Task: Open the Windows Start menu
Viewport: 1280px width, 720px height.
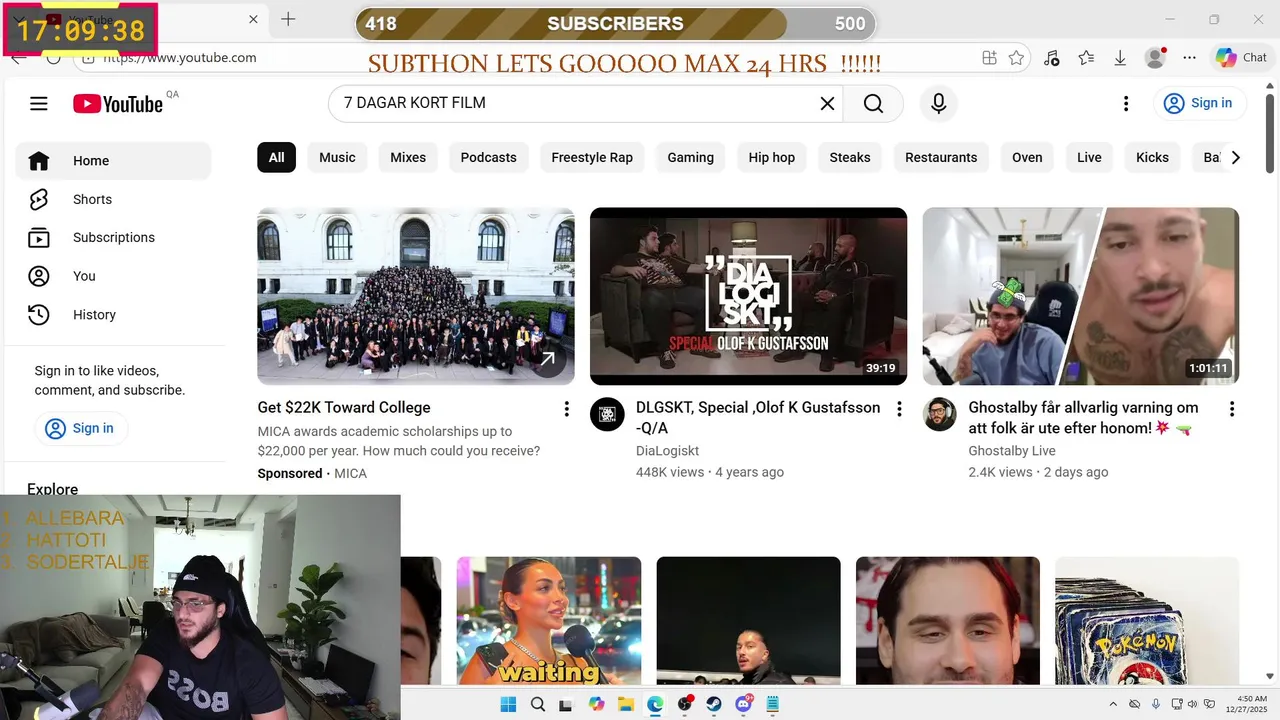Action: [x=508, y=704]
